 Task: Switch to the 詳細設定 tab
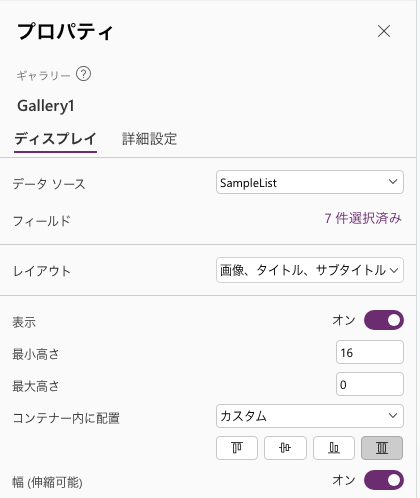(x=149, y=139)
